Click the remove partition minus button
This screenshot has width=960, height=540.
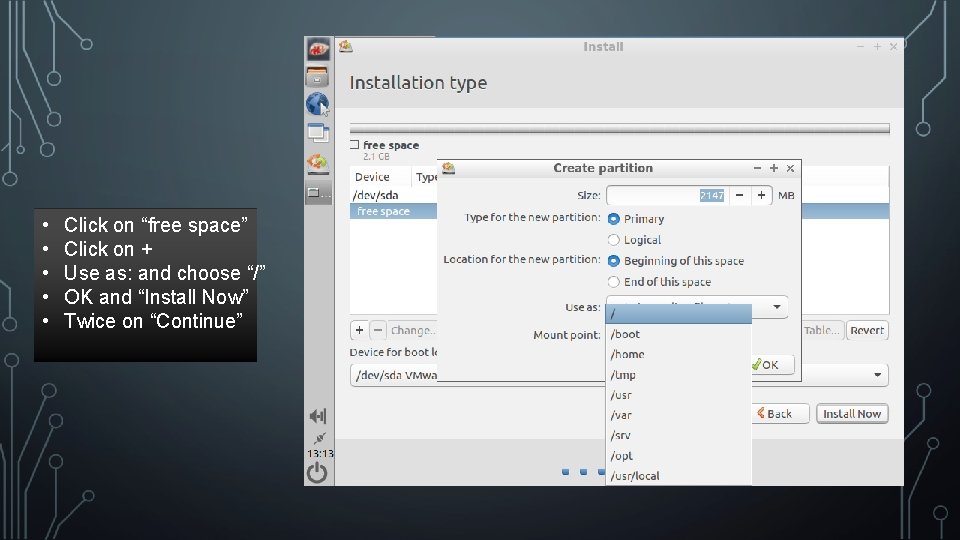[x=378, y=331]
